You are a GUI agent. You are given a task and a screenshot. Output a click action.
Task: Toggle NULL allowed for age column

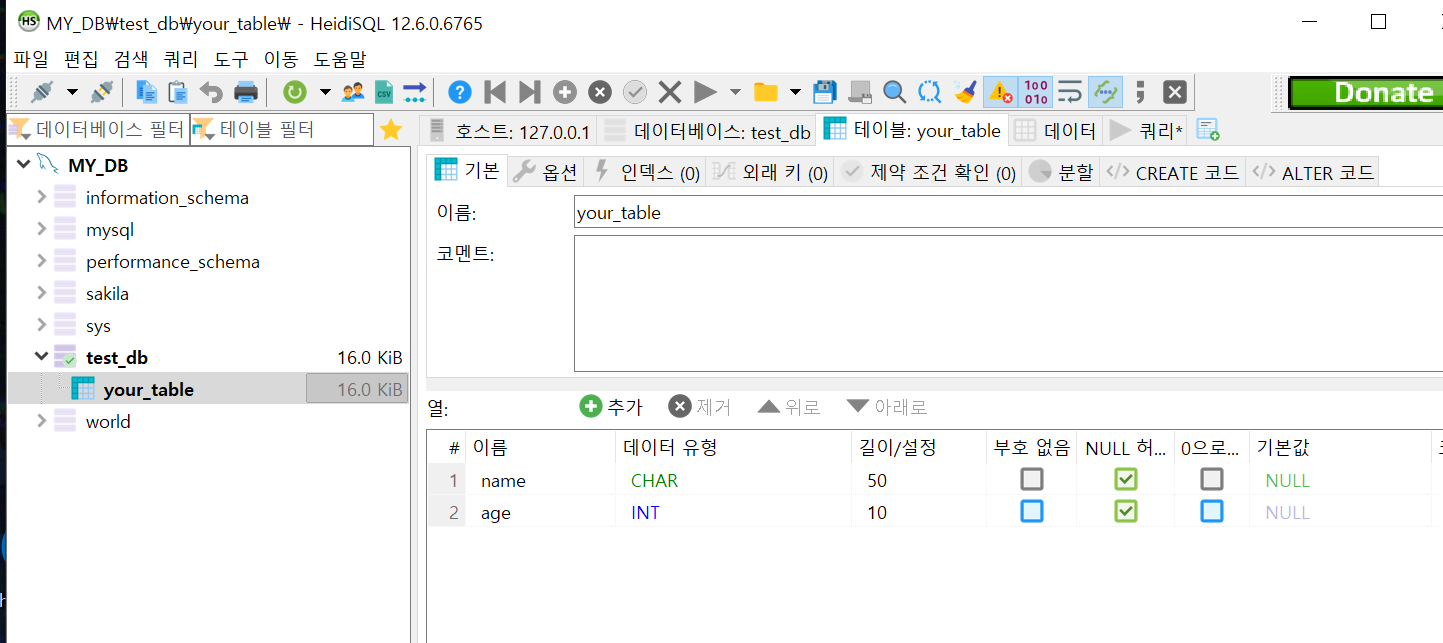pyautogui.click(x=1126, y=512)
